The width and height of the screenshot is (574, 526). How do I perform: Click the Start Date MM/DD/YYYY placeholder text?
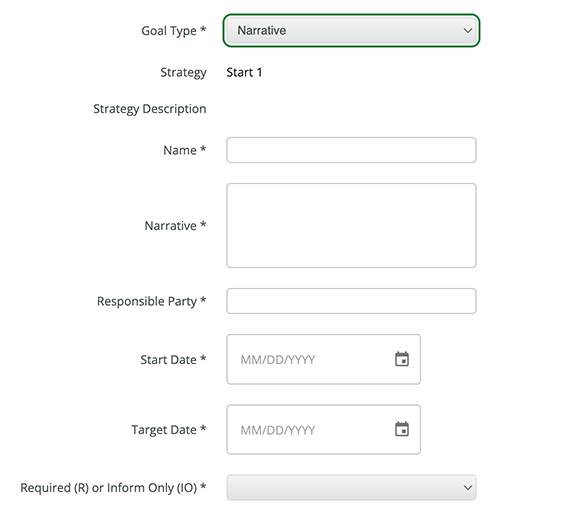click(277, 360)
